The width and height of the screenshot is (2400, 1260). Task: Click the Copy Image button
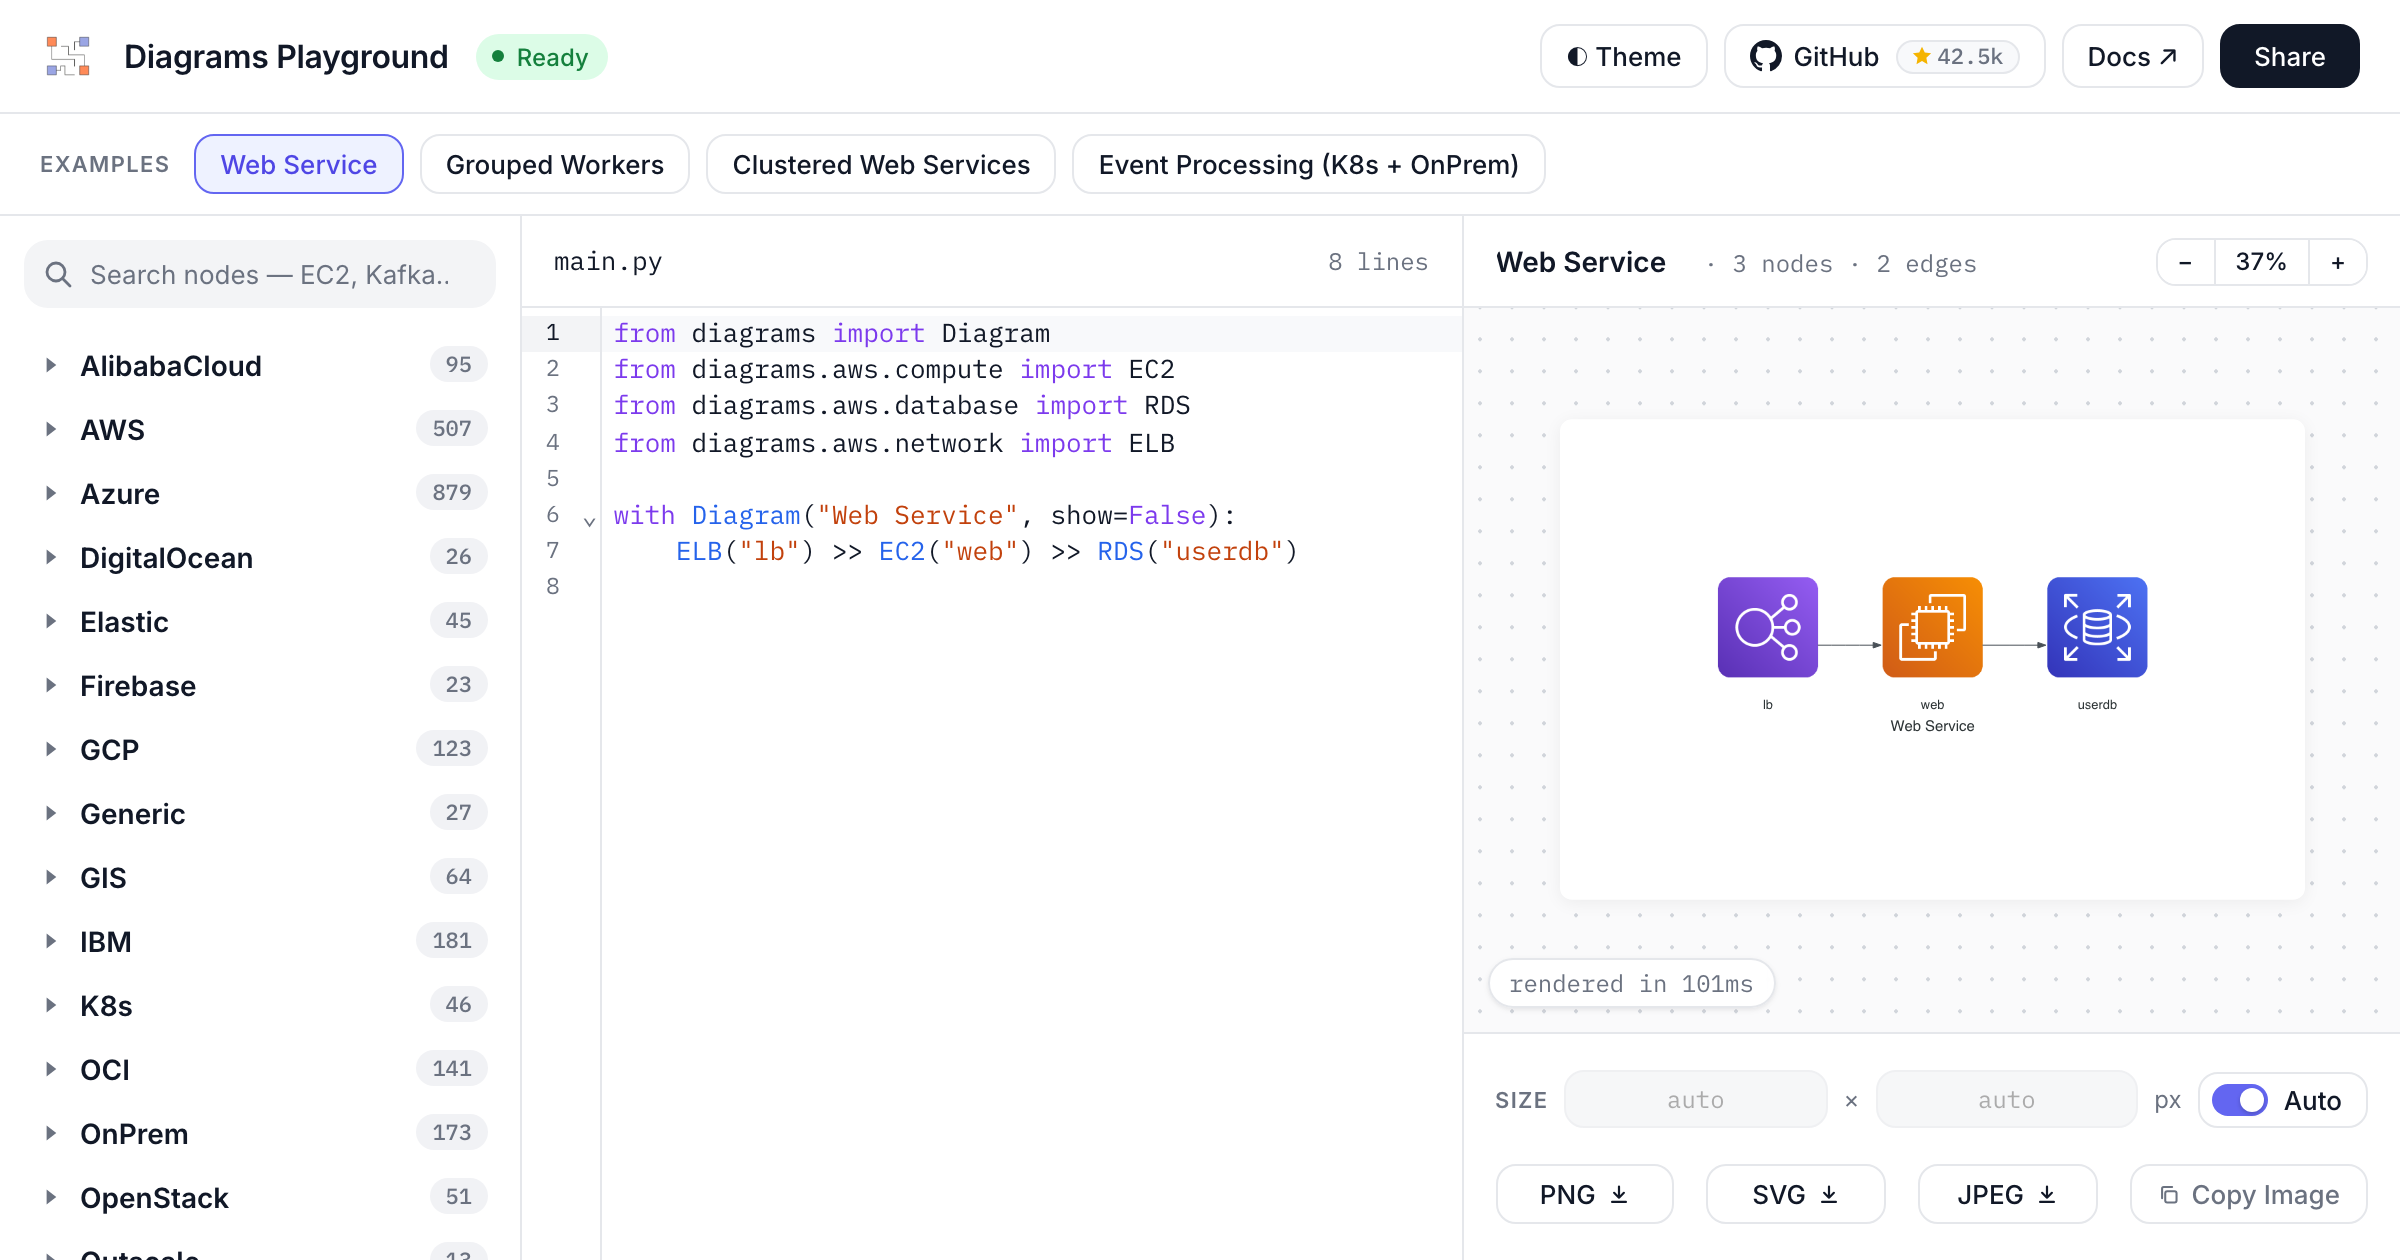click(x=2248, y=1194)
